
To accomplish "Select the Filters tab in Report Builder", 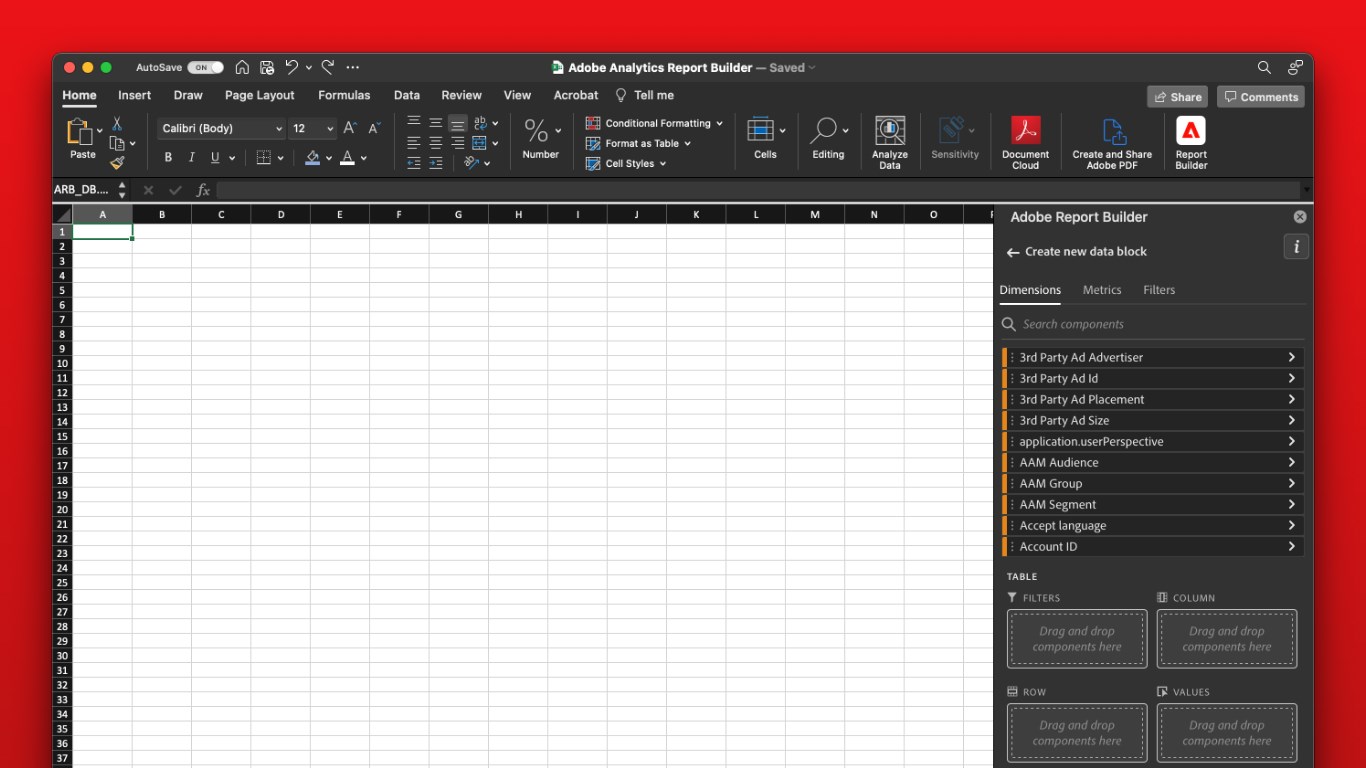I will [x=1159, y=290].
